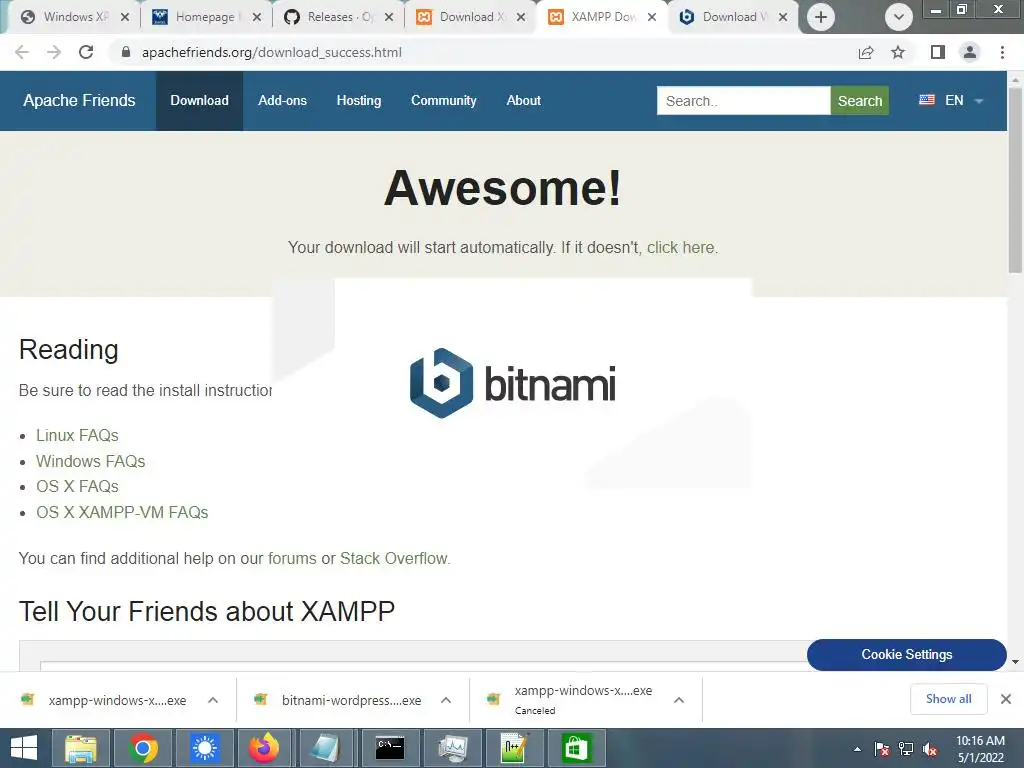Open the Store app from taskbar
The width and height of the screenshot is (1024, 768).
(576, 748)
